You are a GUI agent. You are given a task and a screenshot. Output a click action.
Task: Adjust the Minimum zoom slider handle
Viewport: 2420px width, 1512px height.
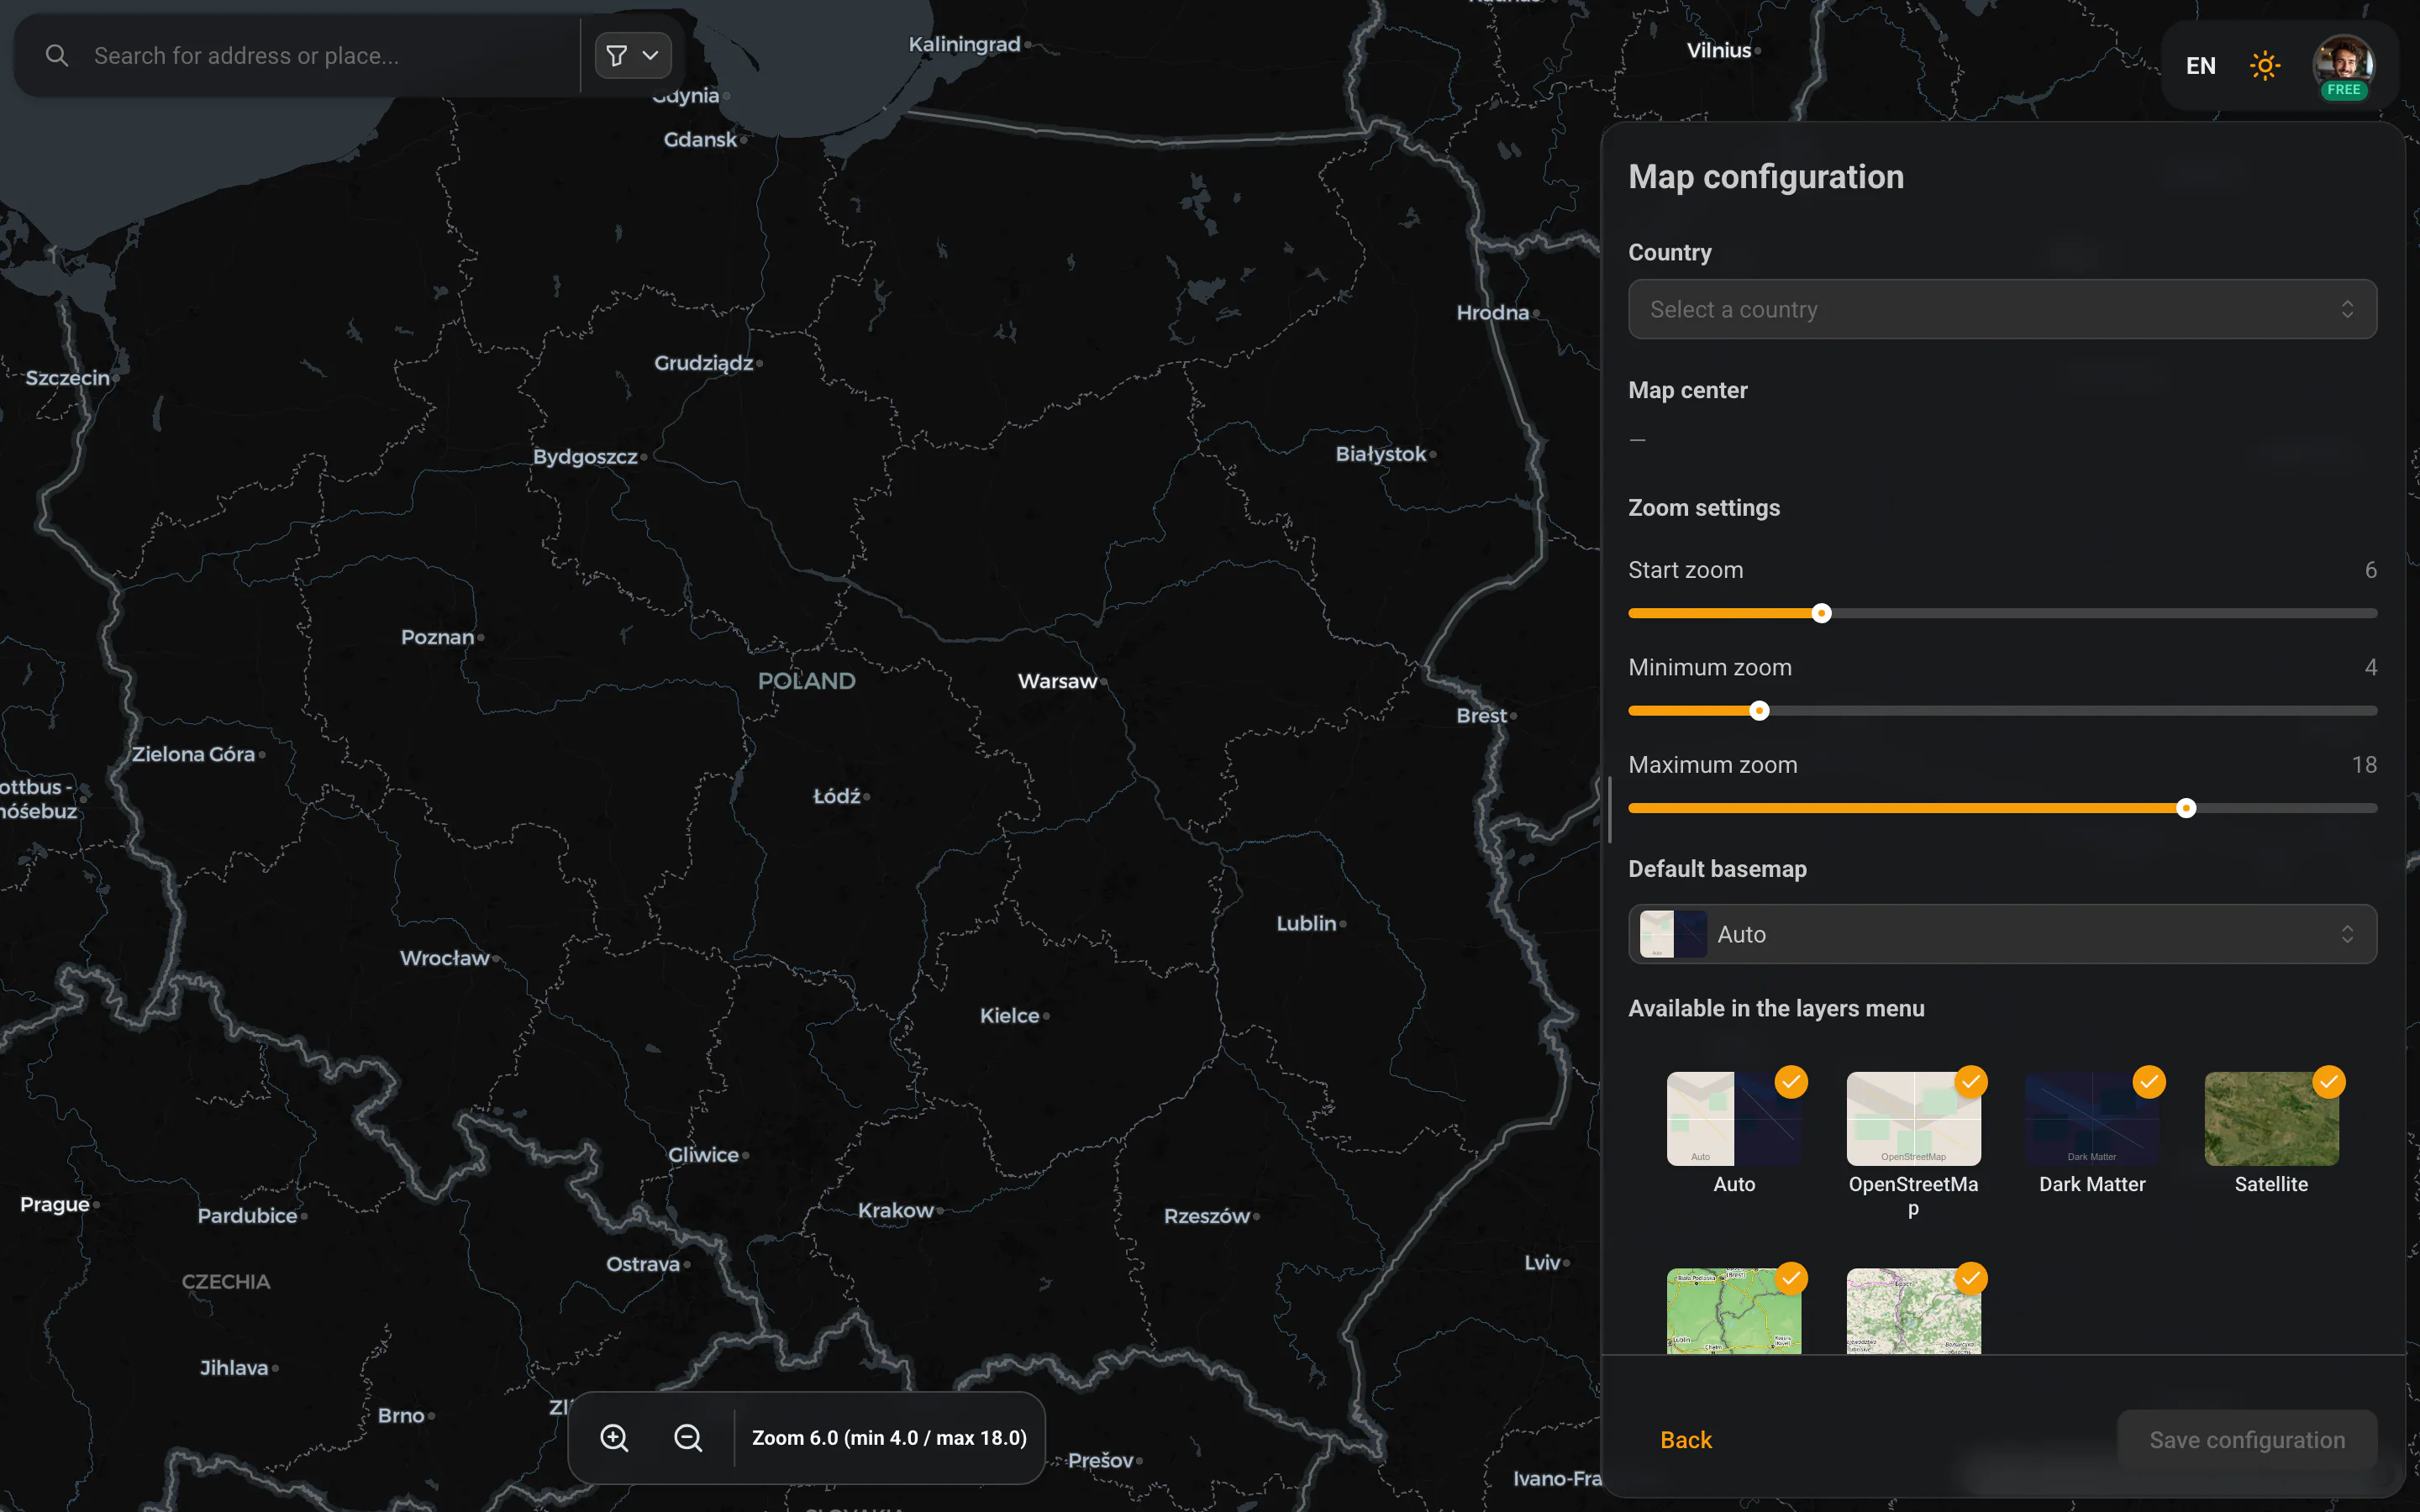(1759, 711)
